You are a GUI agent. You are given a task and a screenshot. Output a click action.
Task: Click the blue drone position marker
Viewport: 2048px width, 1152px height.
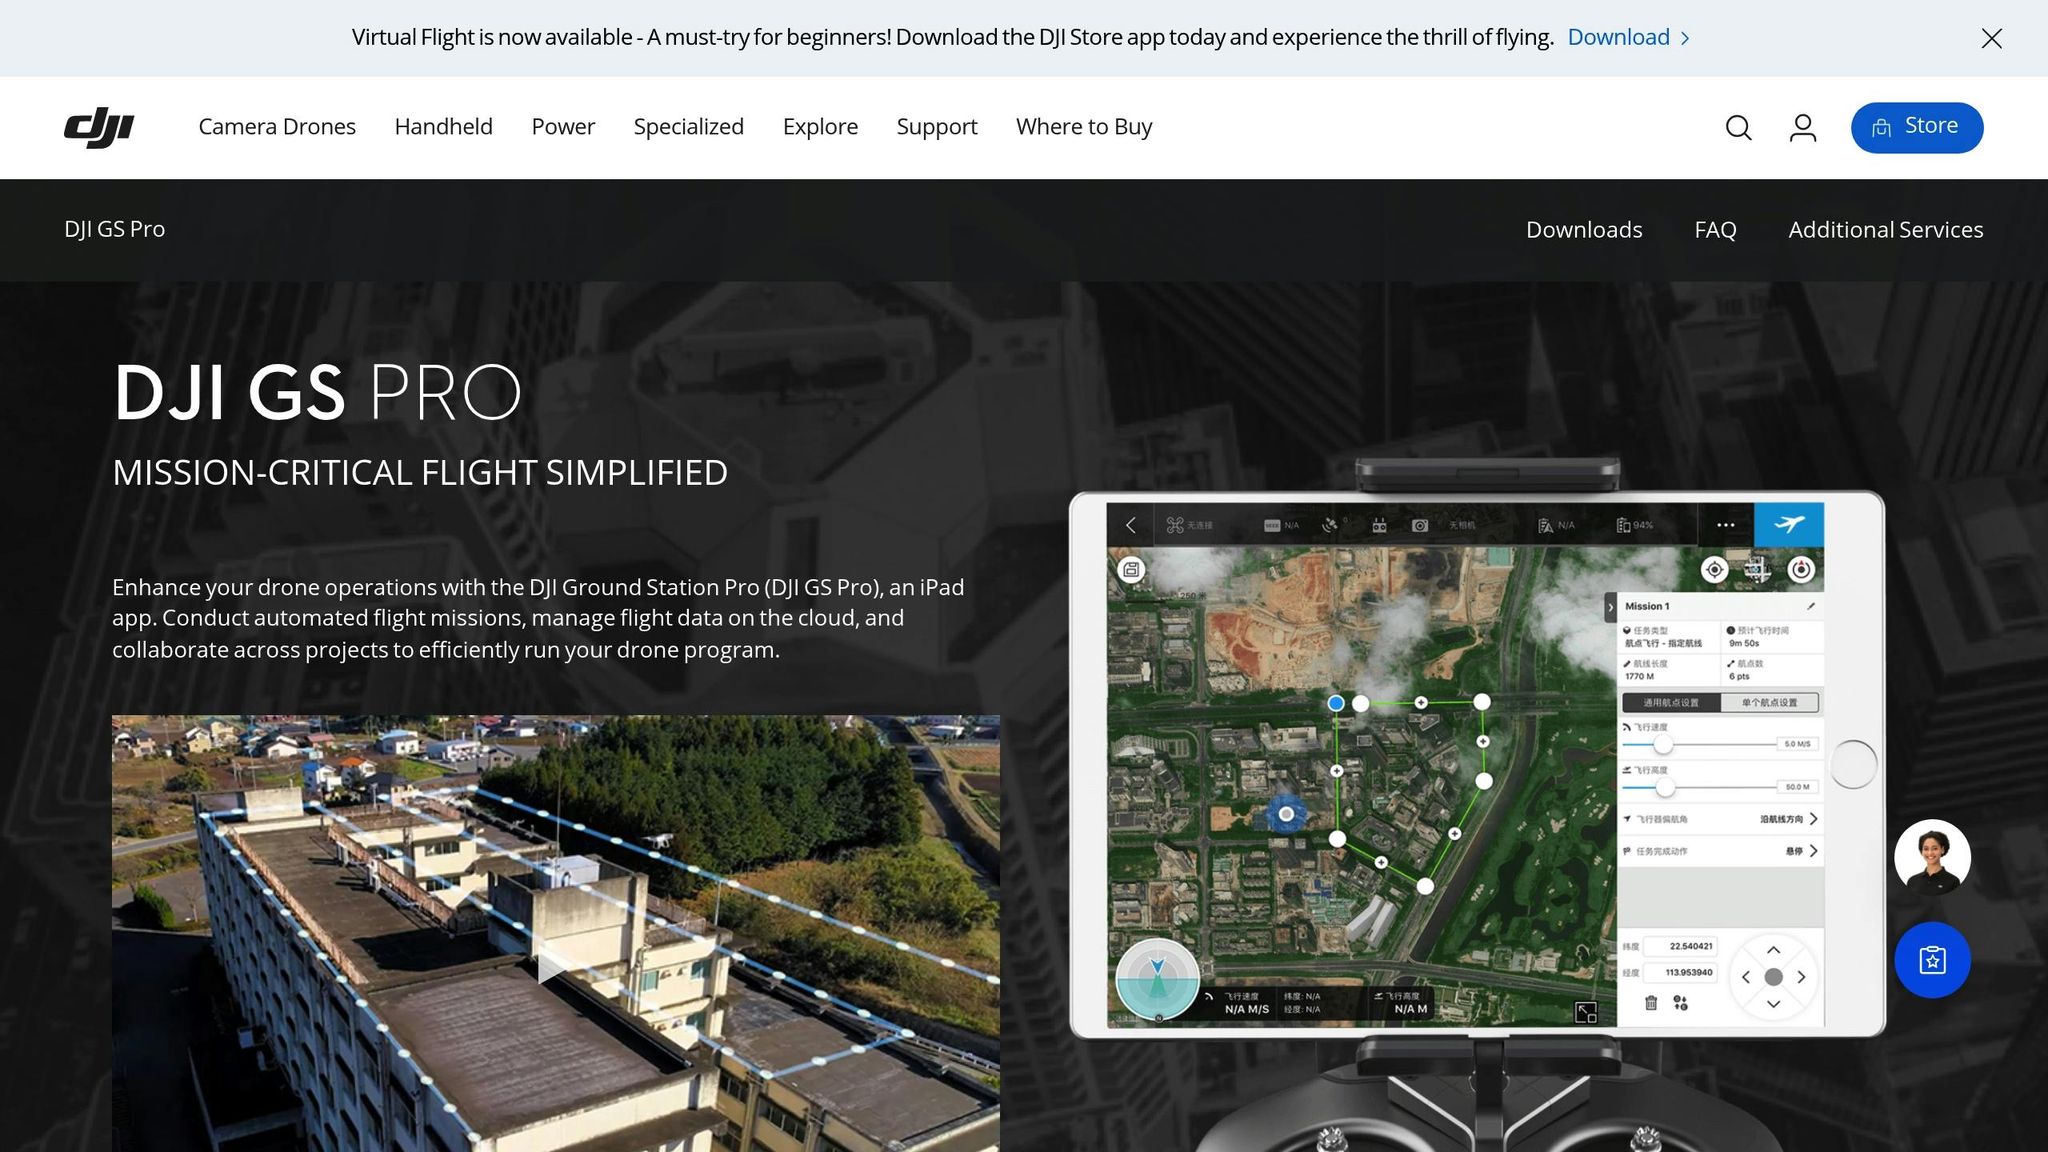[x=1286, y=814]
